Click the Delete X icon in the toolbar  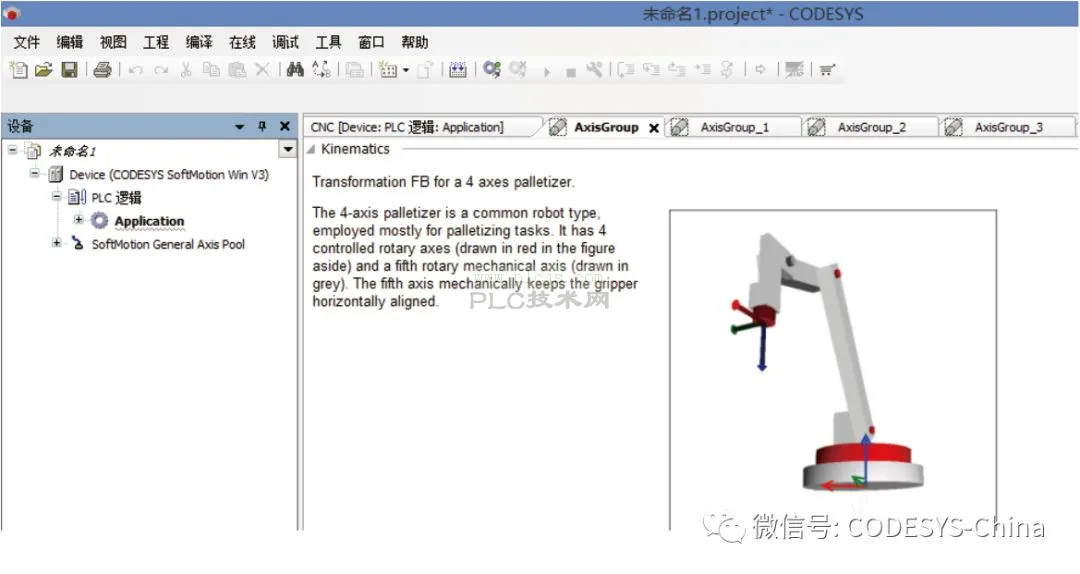coord(262,70)
